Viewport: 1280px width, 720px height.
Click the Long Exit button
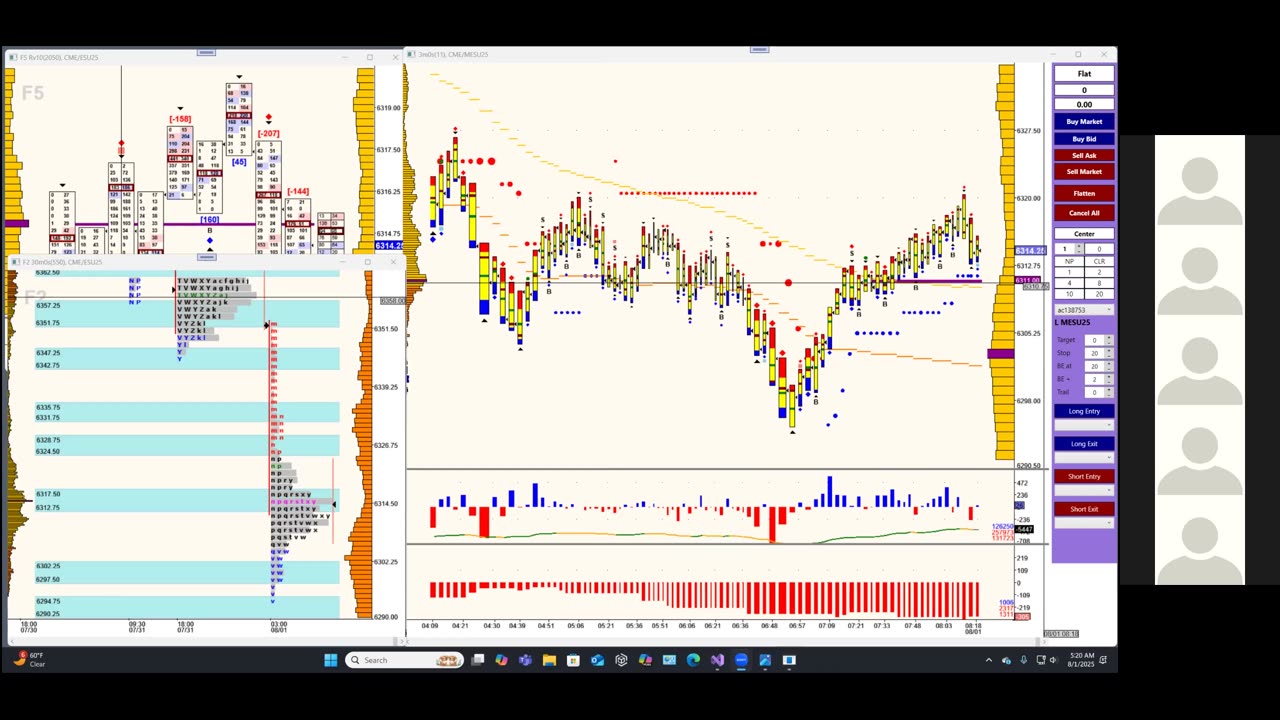(1084, 444)
